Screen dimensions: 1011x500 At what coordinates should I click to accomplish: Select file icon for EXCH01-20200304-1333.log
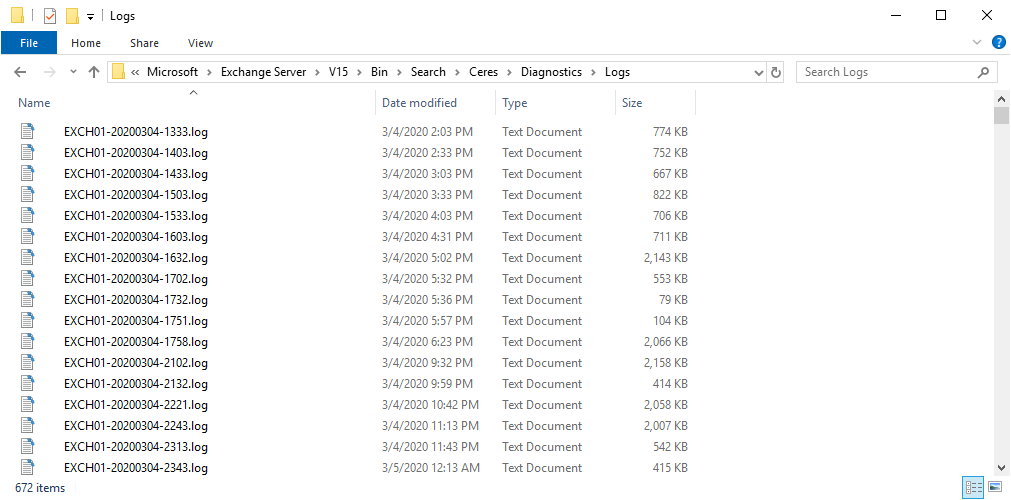(x=27, y=132)
